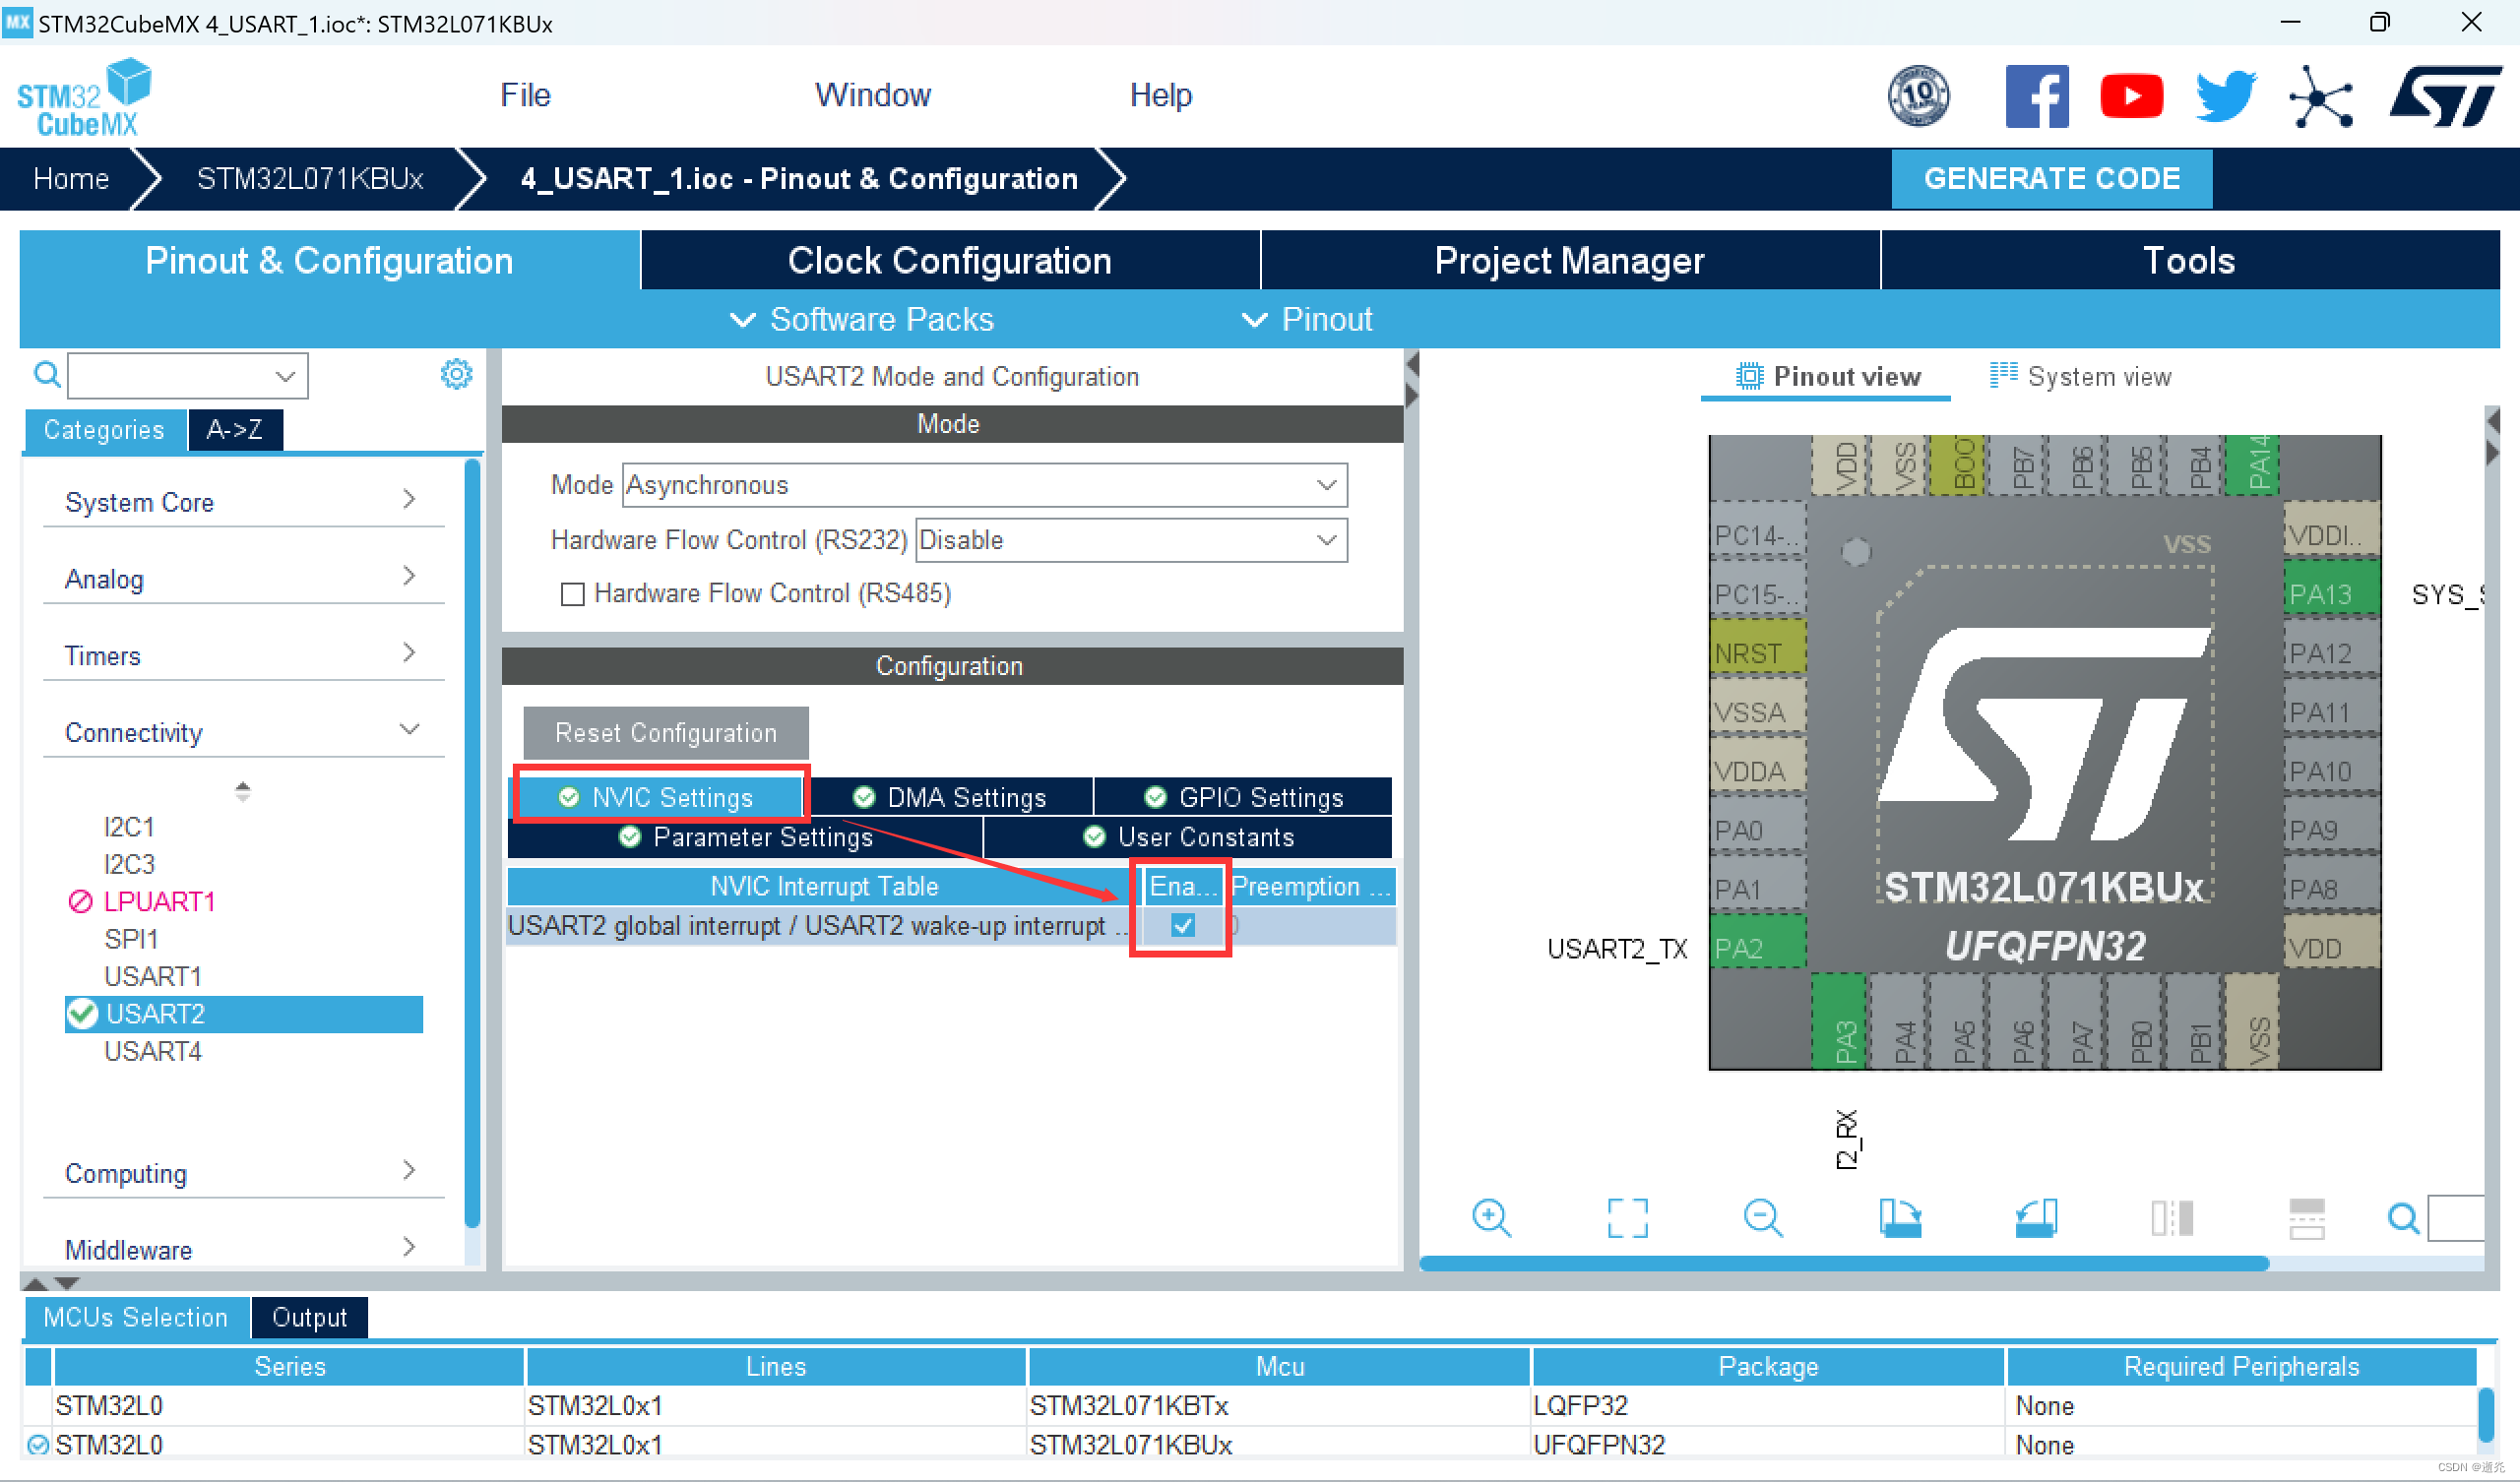Zoom out of the pinout chip view
The image size is (2520, 1482).
tap(1763, 1217)
